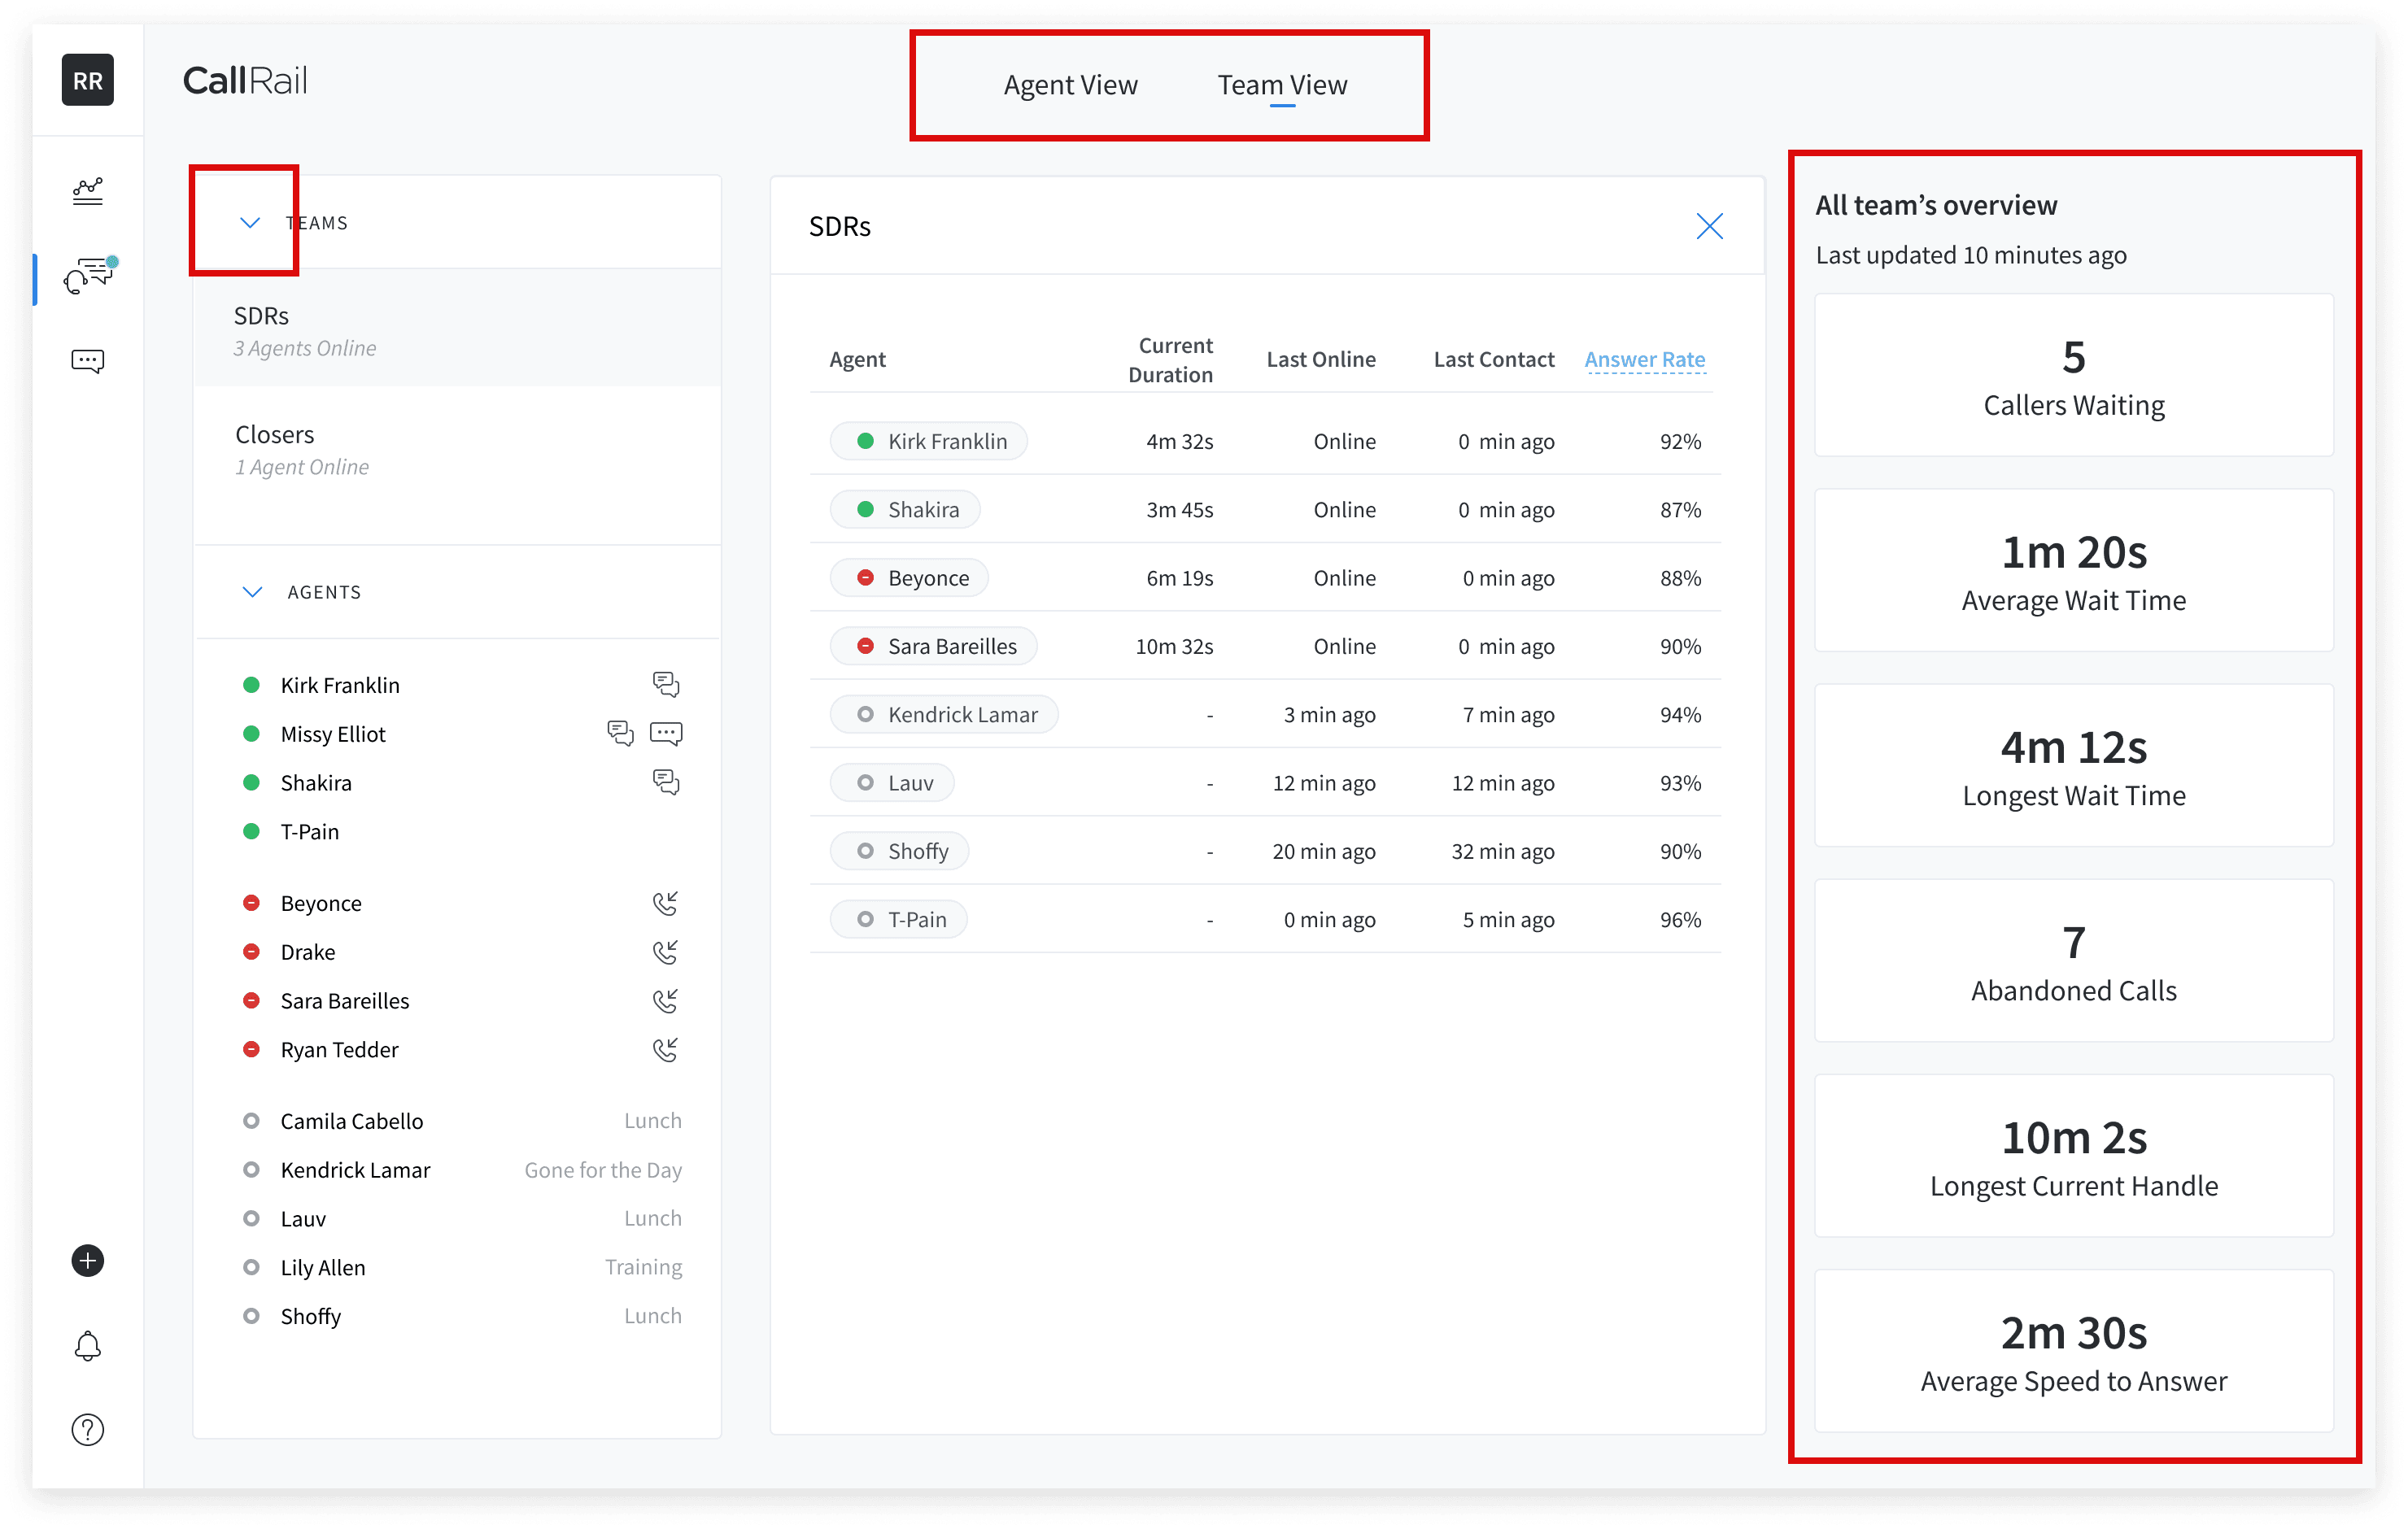Screen dimensions: 2408x1529
Task: Switch to the Agent View tab
Action: (1070, 85)
